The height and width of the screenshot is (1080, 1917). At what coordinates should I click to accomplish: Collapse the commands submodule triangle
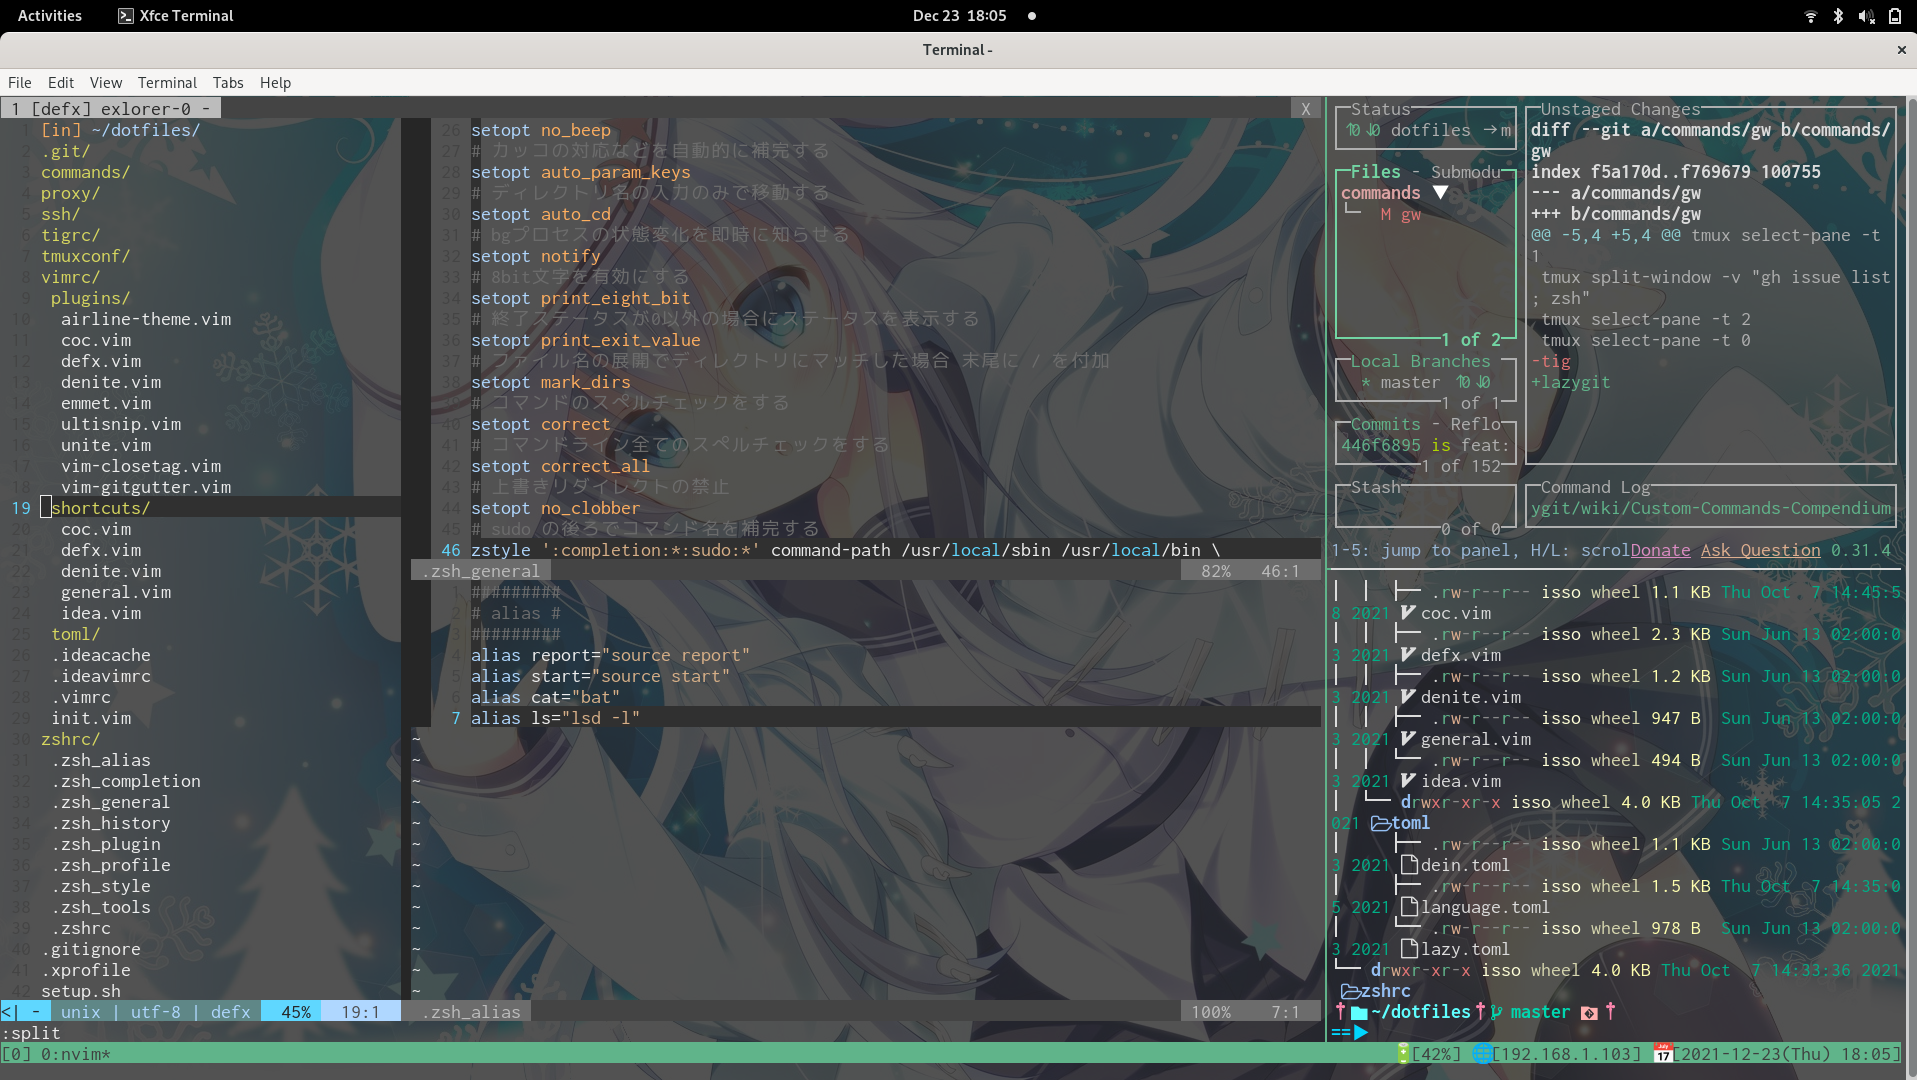(1440, 192)
